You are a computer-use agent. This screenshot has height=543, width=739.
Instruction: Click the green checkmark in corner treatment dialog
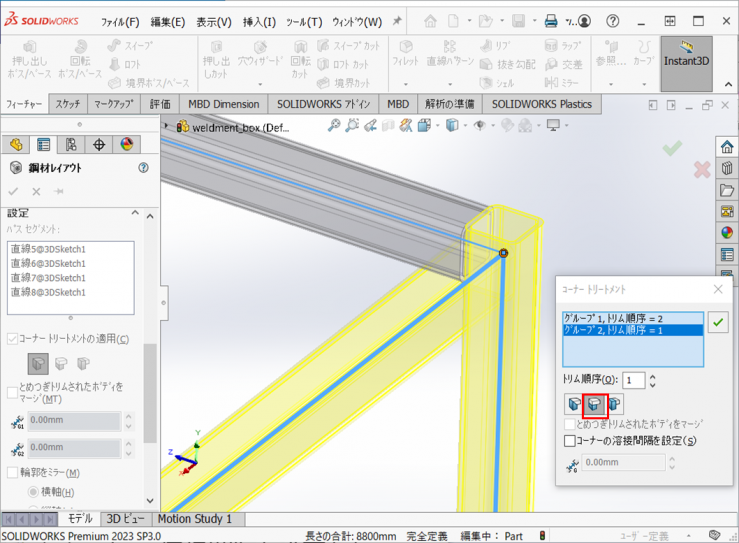718,322
